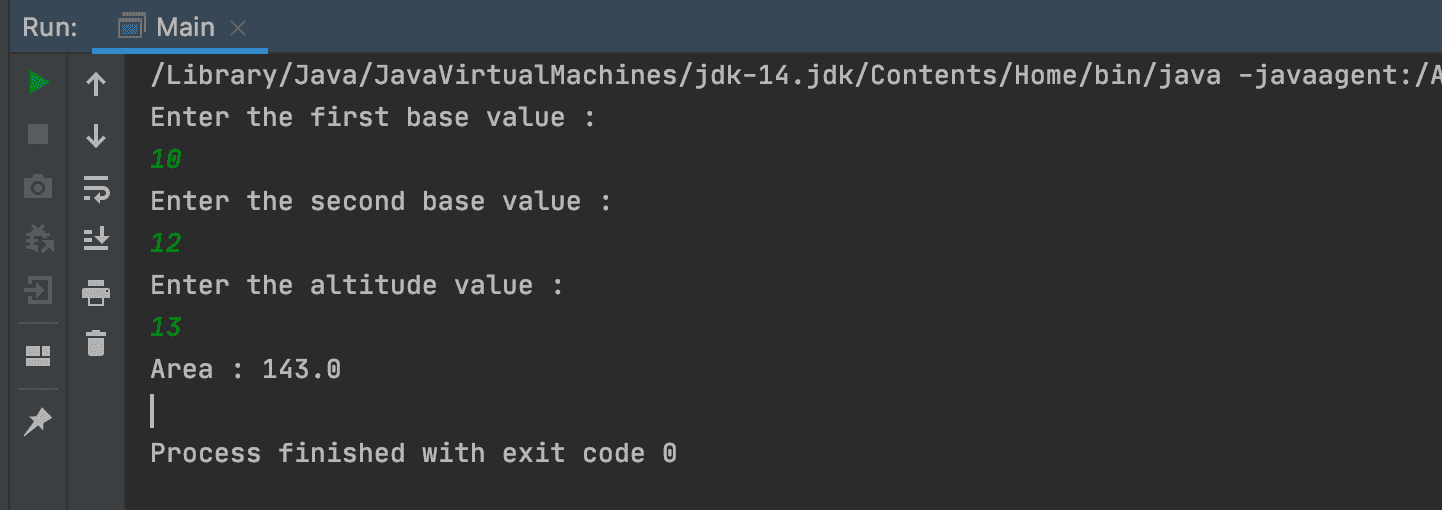Jump up the stack trace arrow
The image size is (1442, 510).
pos(96,84)
